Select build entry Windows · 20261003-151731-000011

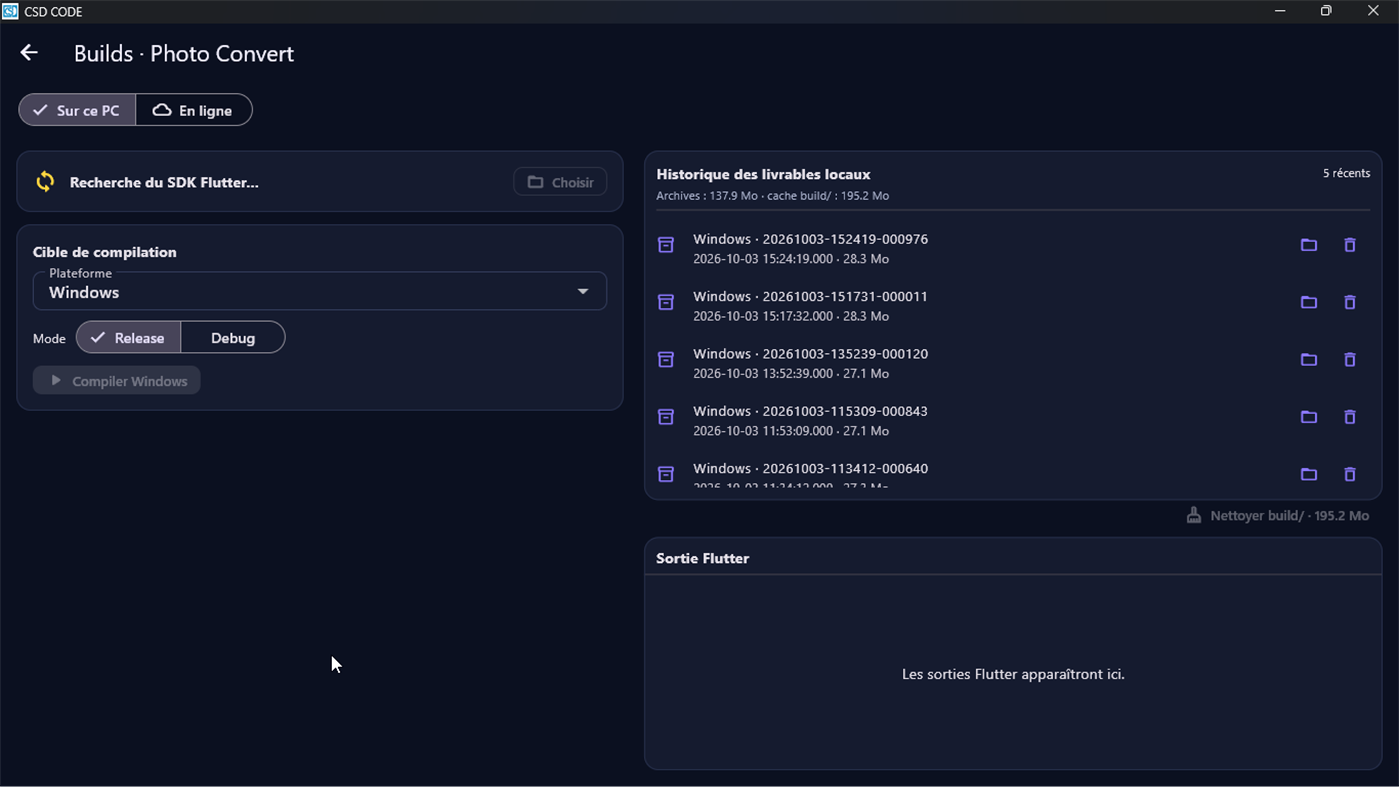pos(1013,305)
